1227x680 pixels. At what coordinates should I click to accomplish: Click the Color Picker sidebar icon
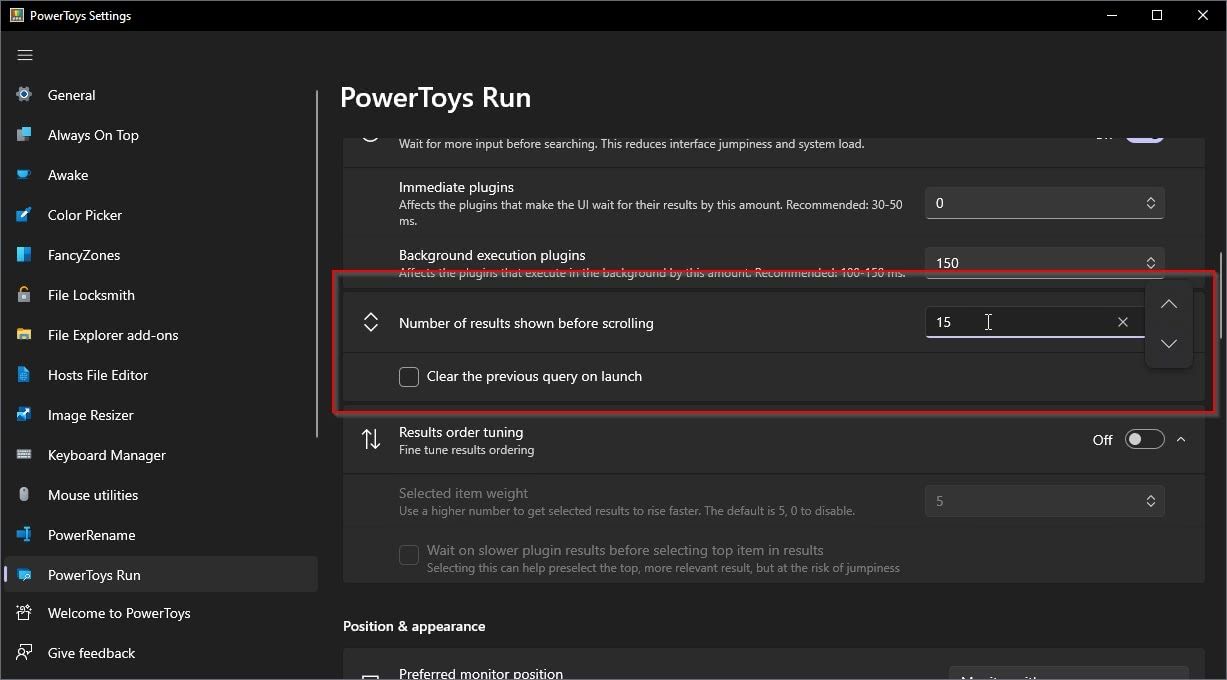[24, 215]
